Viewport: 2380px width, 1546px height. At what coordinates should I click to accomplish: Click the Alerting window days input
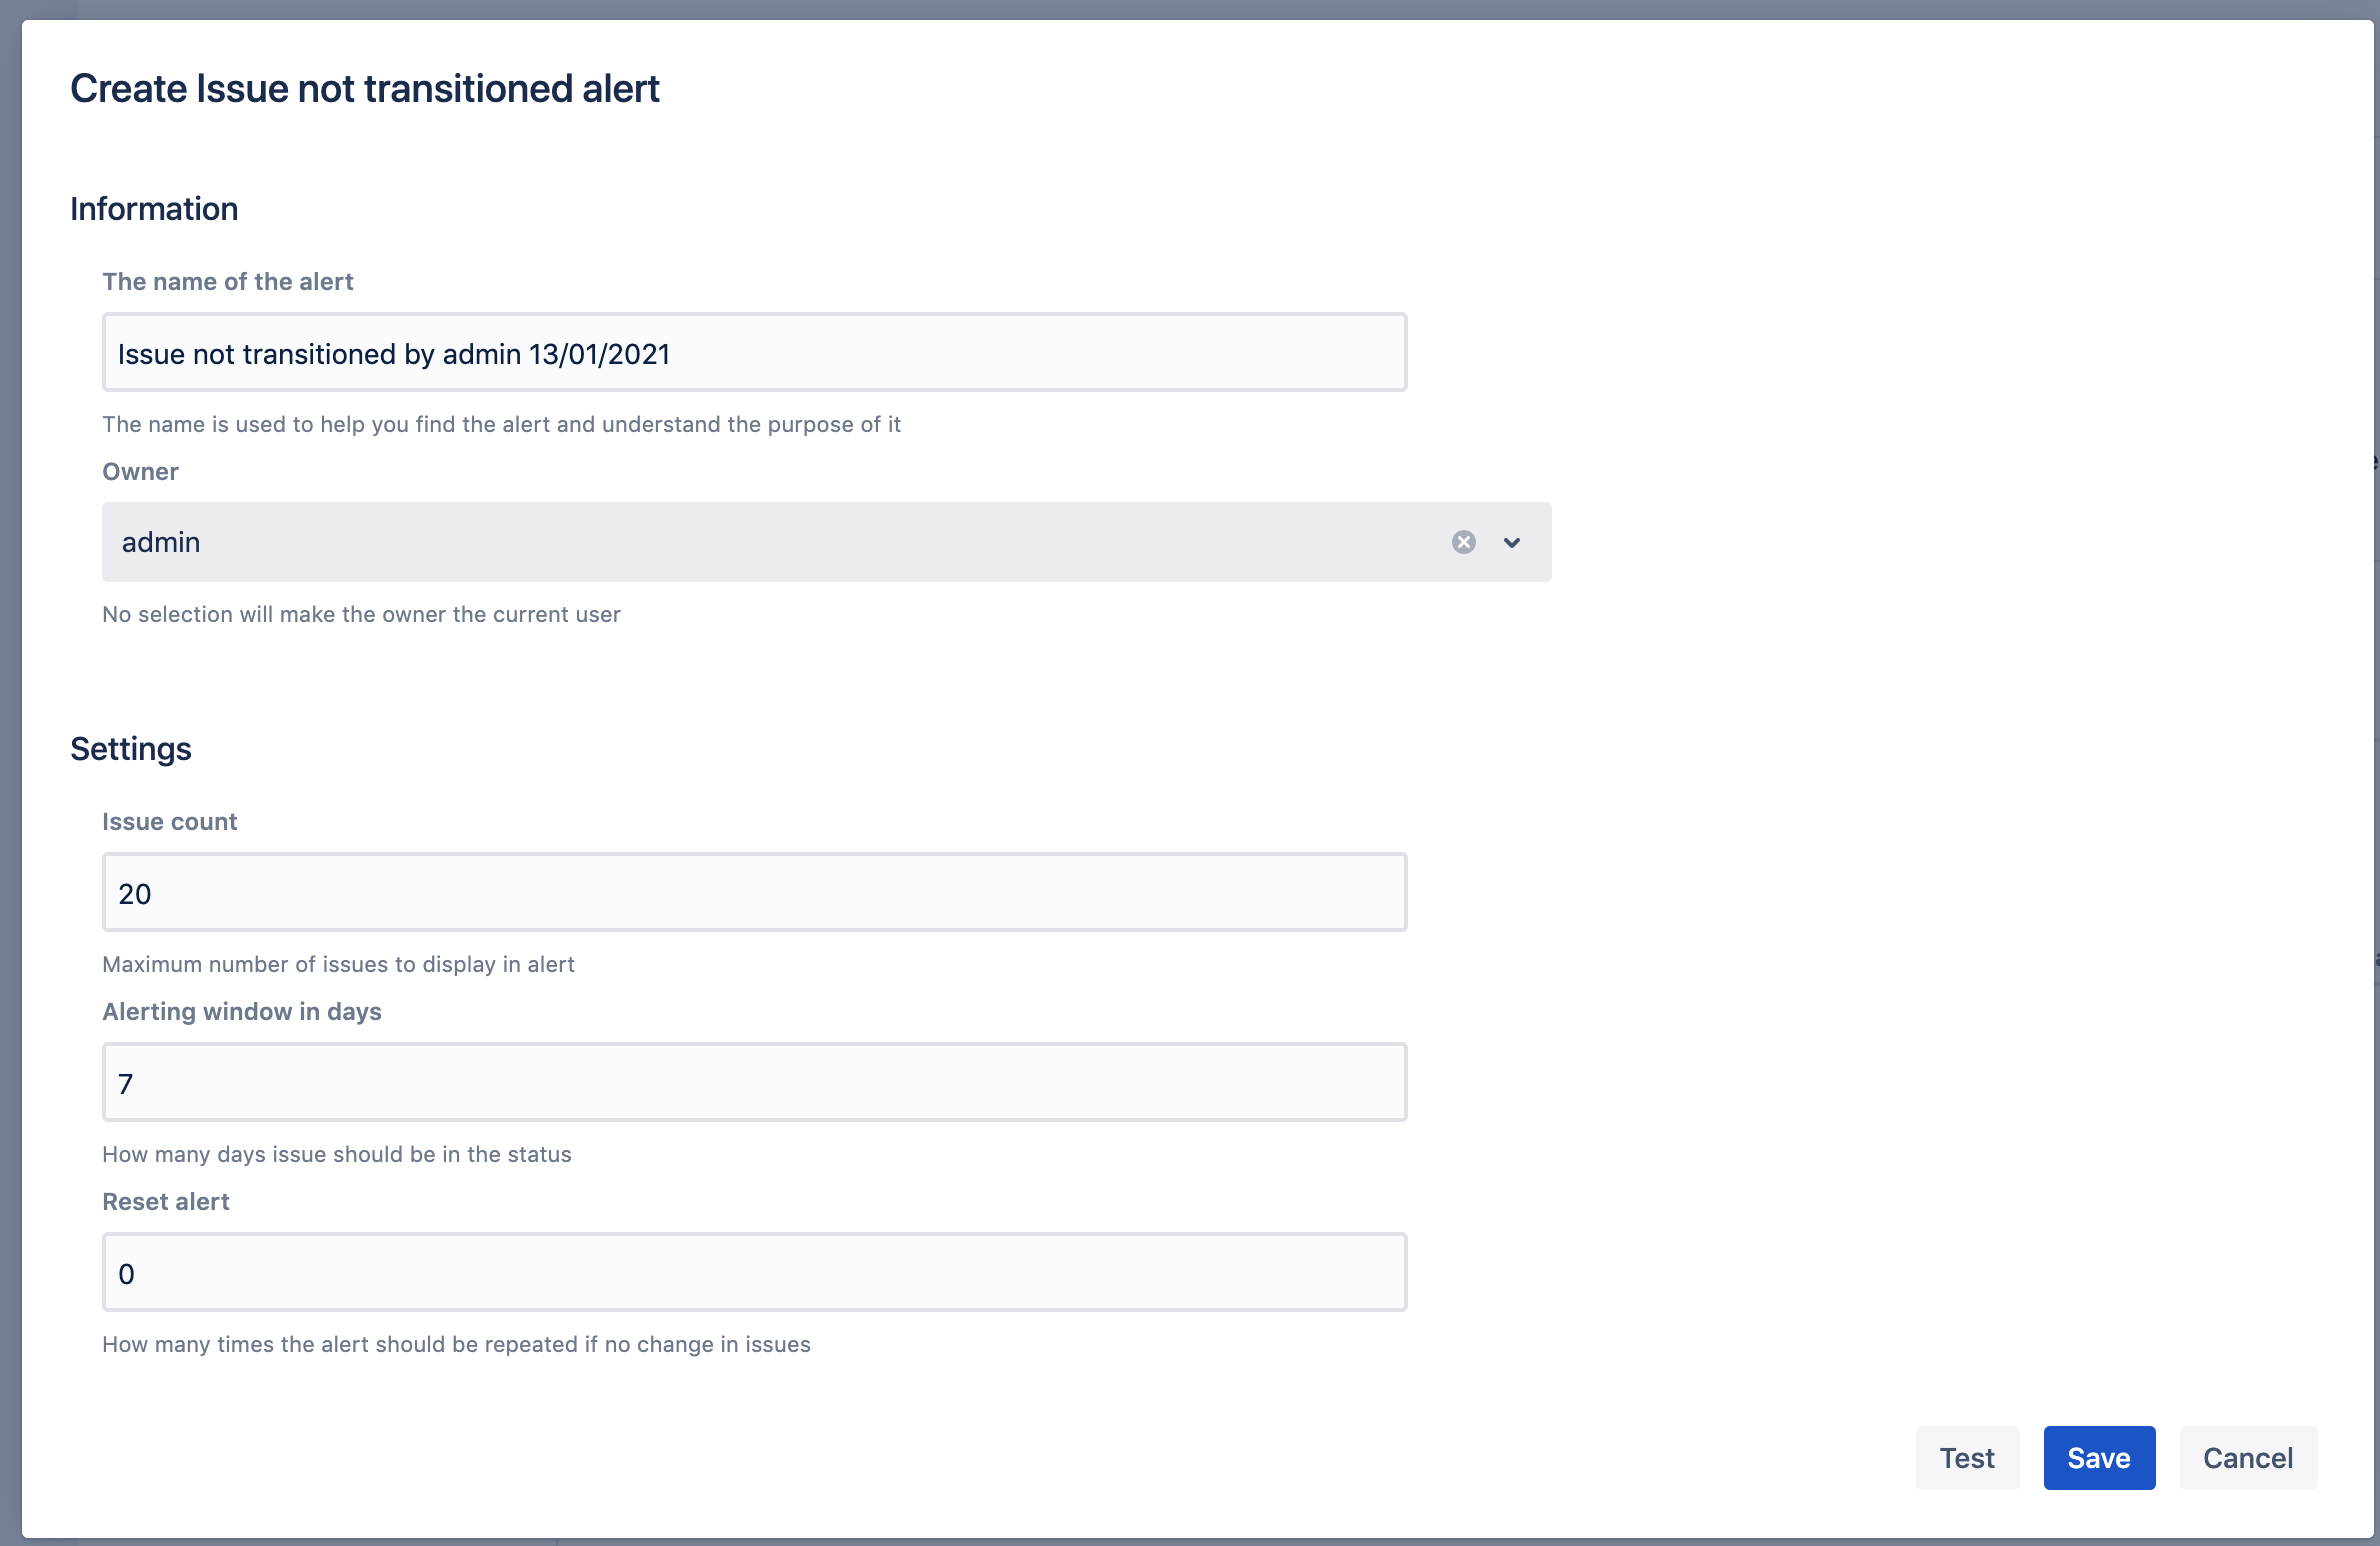click(754, 1083)
